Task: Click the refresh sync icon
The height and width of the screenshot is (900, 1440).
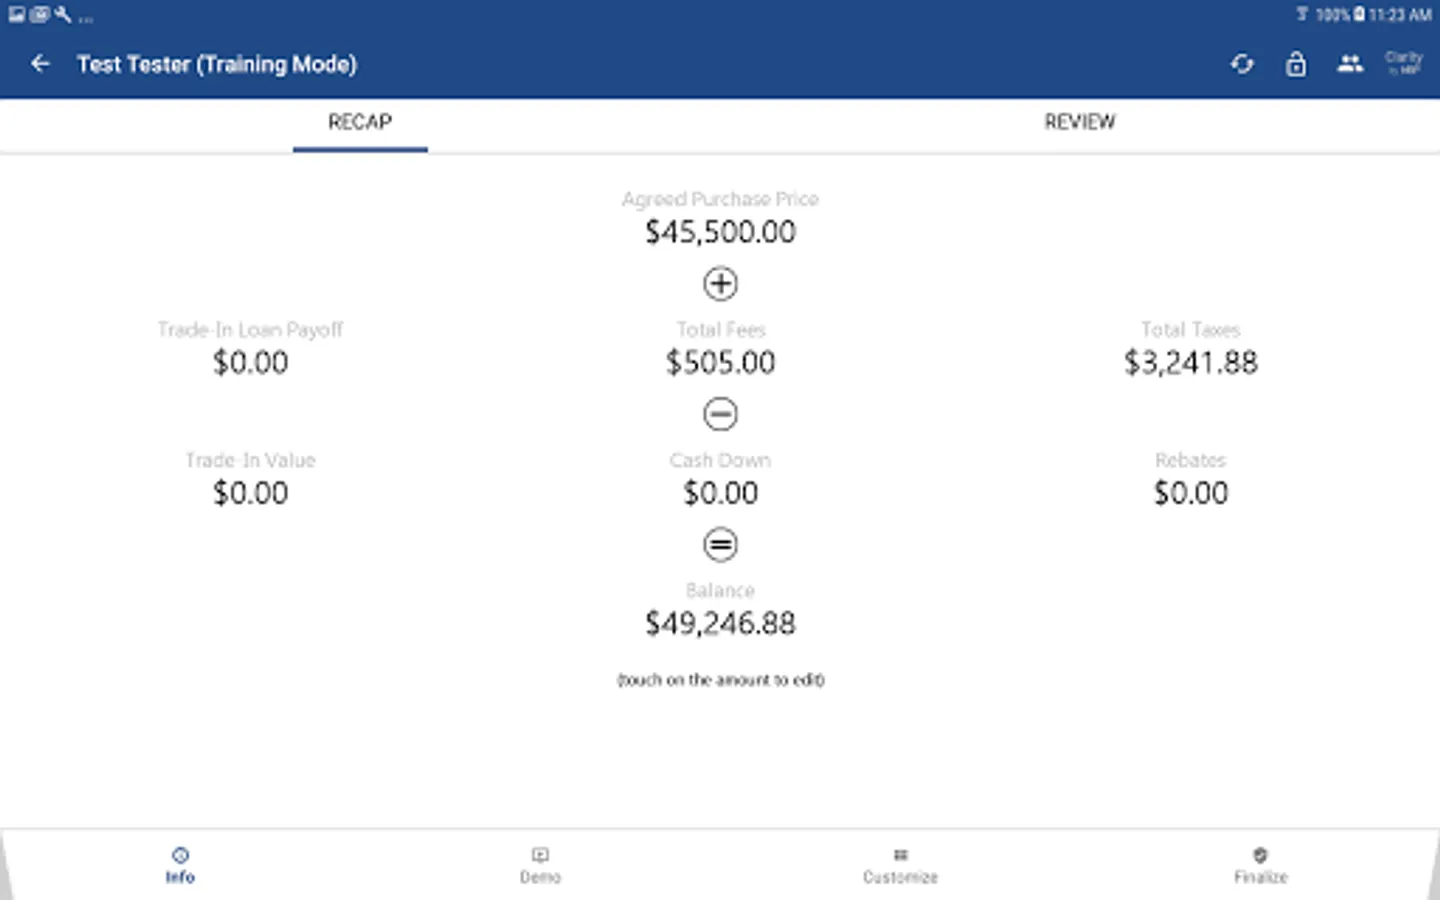Action: [1242, 64]
